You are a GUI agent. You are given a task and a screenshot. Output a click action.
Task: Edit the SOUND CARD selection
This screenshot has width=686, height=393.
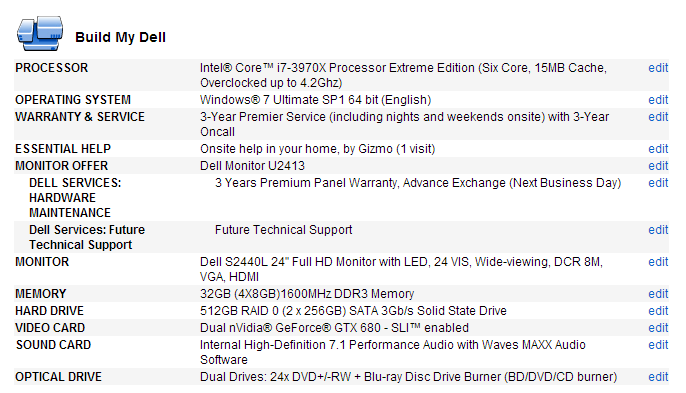click(658, 345)
